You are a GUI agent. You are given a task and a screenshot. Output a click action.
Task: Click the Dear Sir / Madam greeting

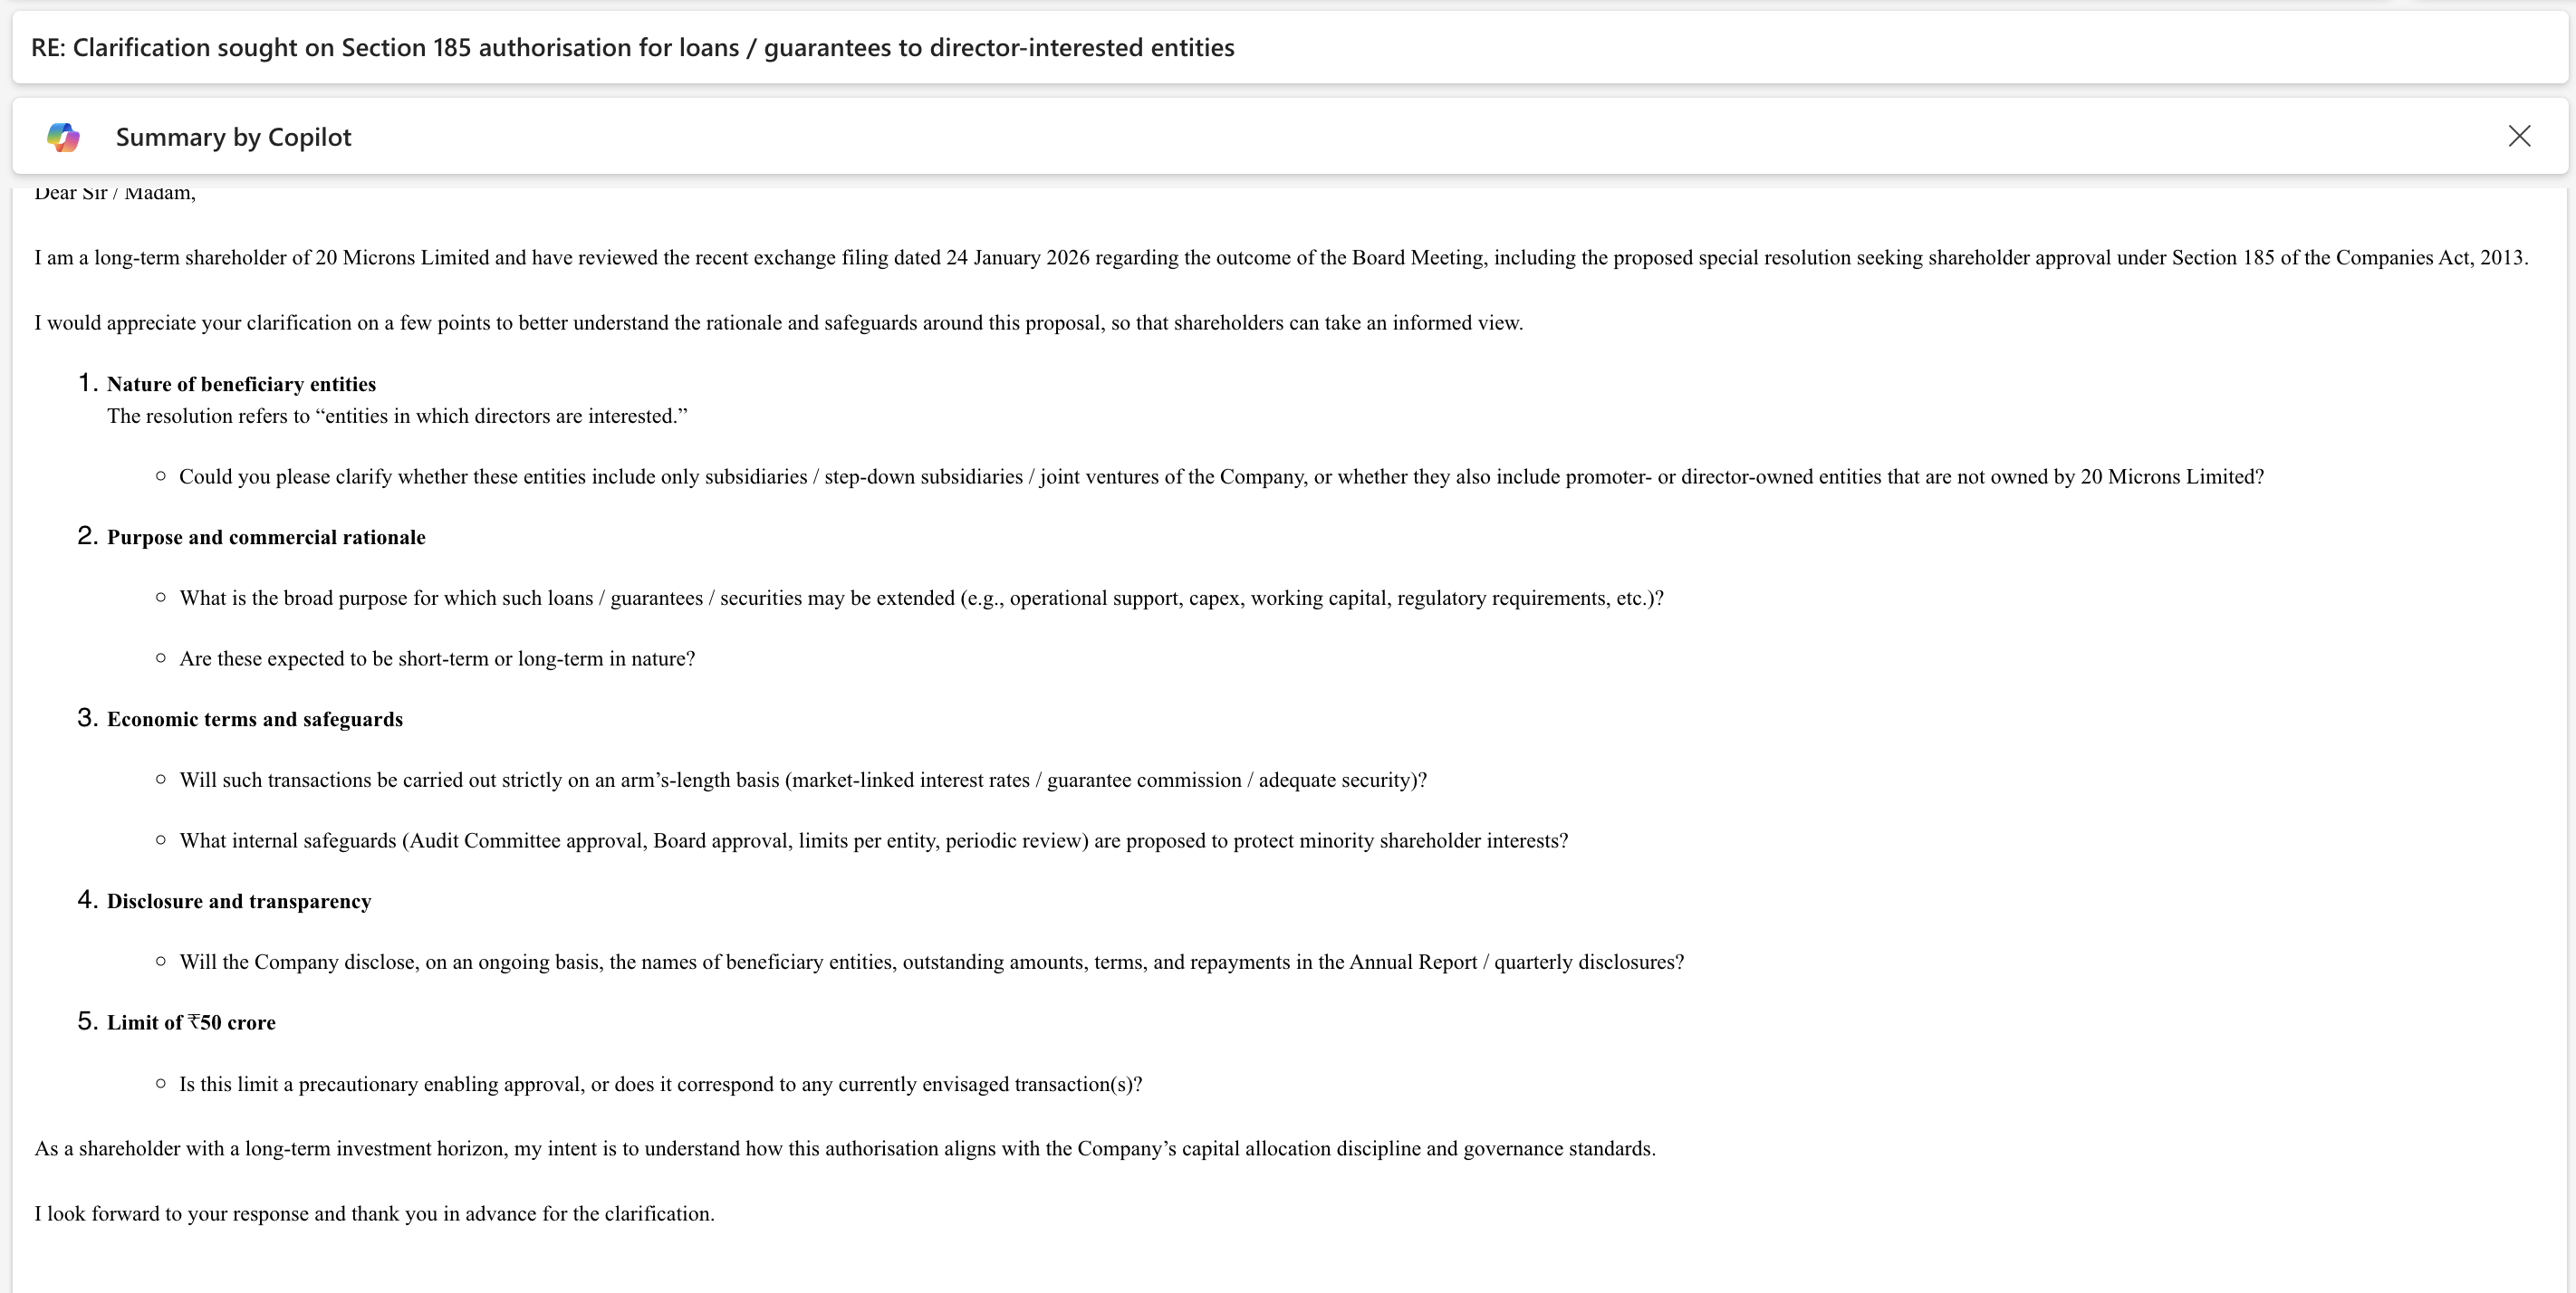(x=115, y=194)
